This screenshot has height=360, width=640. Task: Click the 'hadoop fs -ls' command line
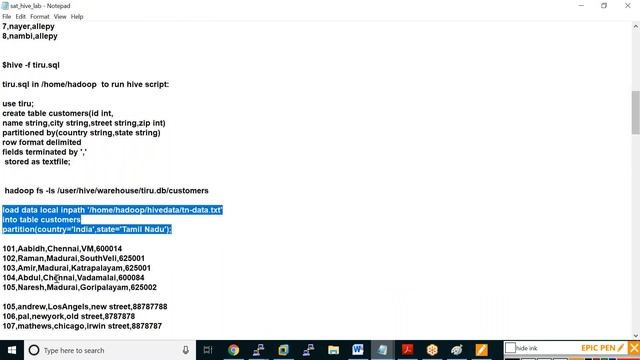[107, 191]
